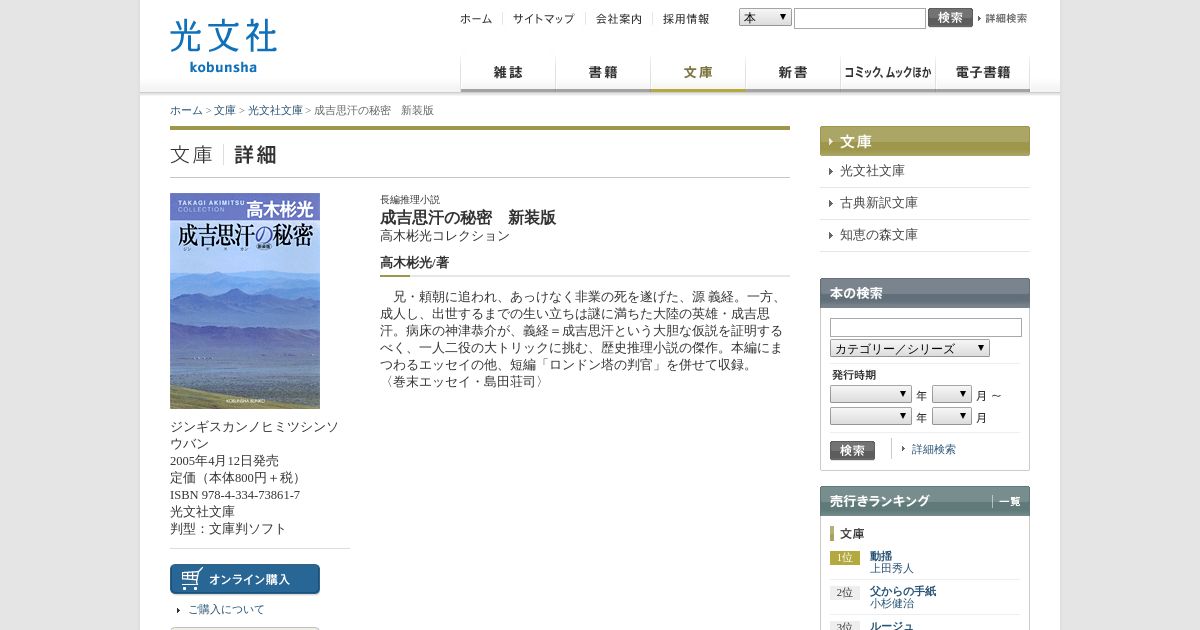The image size is (1200, 630).
Task: Switch to the 文庫 tab
Action: [698, 74]
